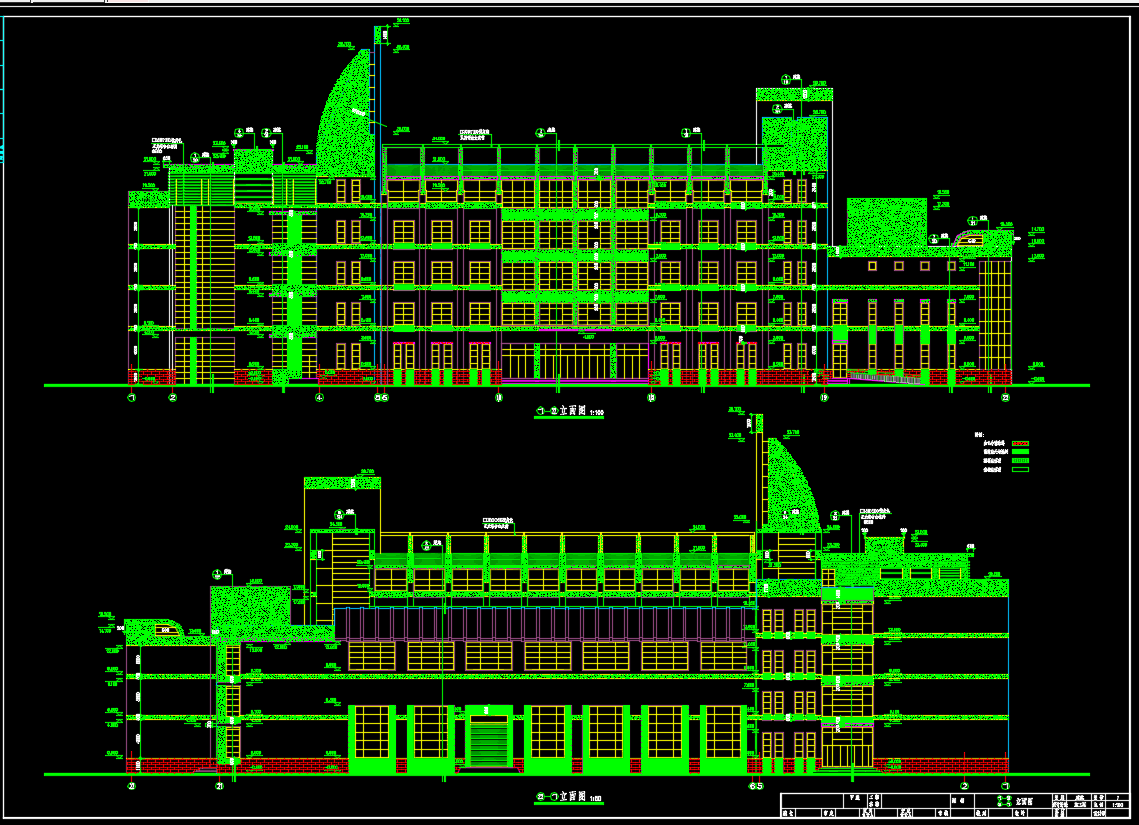Select axis bubble 22 at top elevation's right end
Viewport: 1139px width, 825px height.
[1005, 398]
